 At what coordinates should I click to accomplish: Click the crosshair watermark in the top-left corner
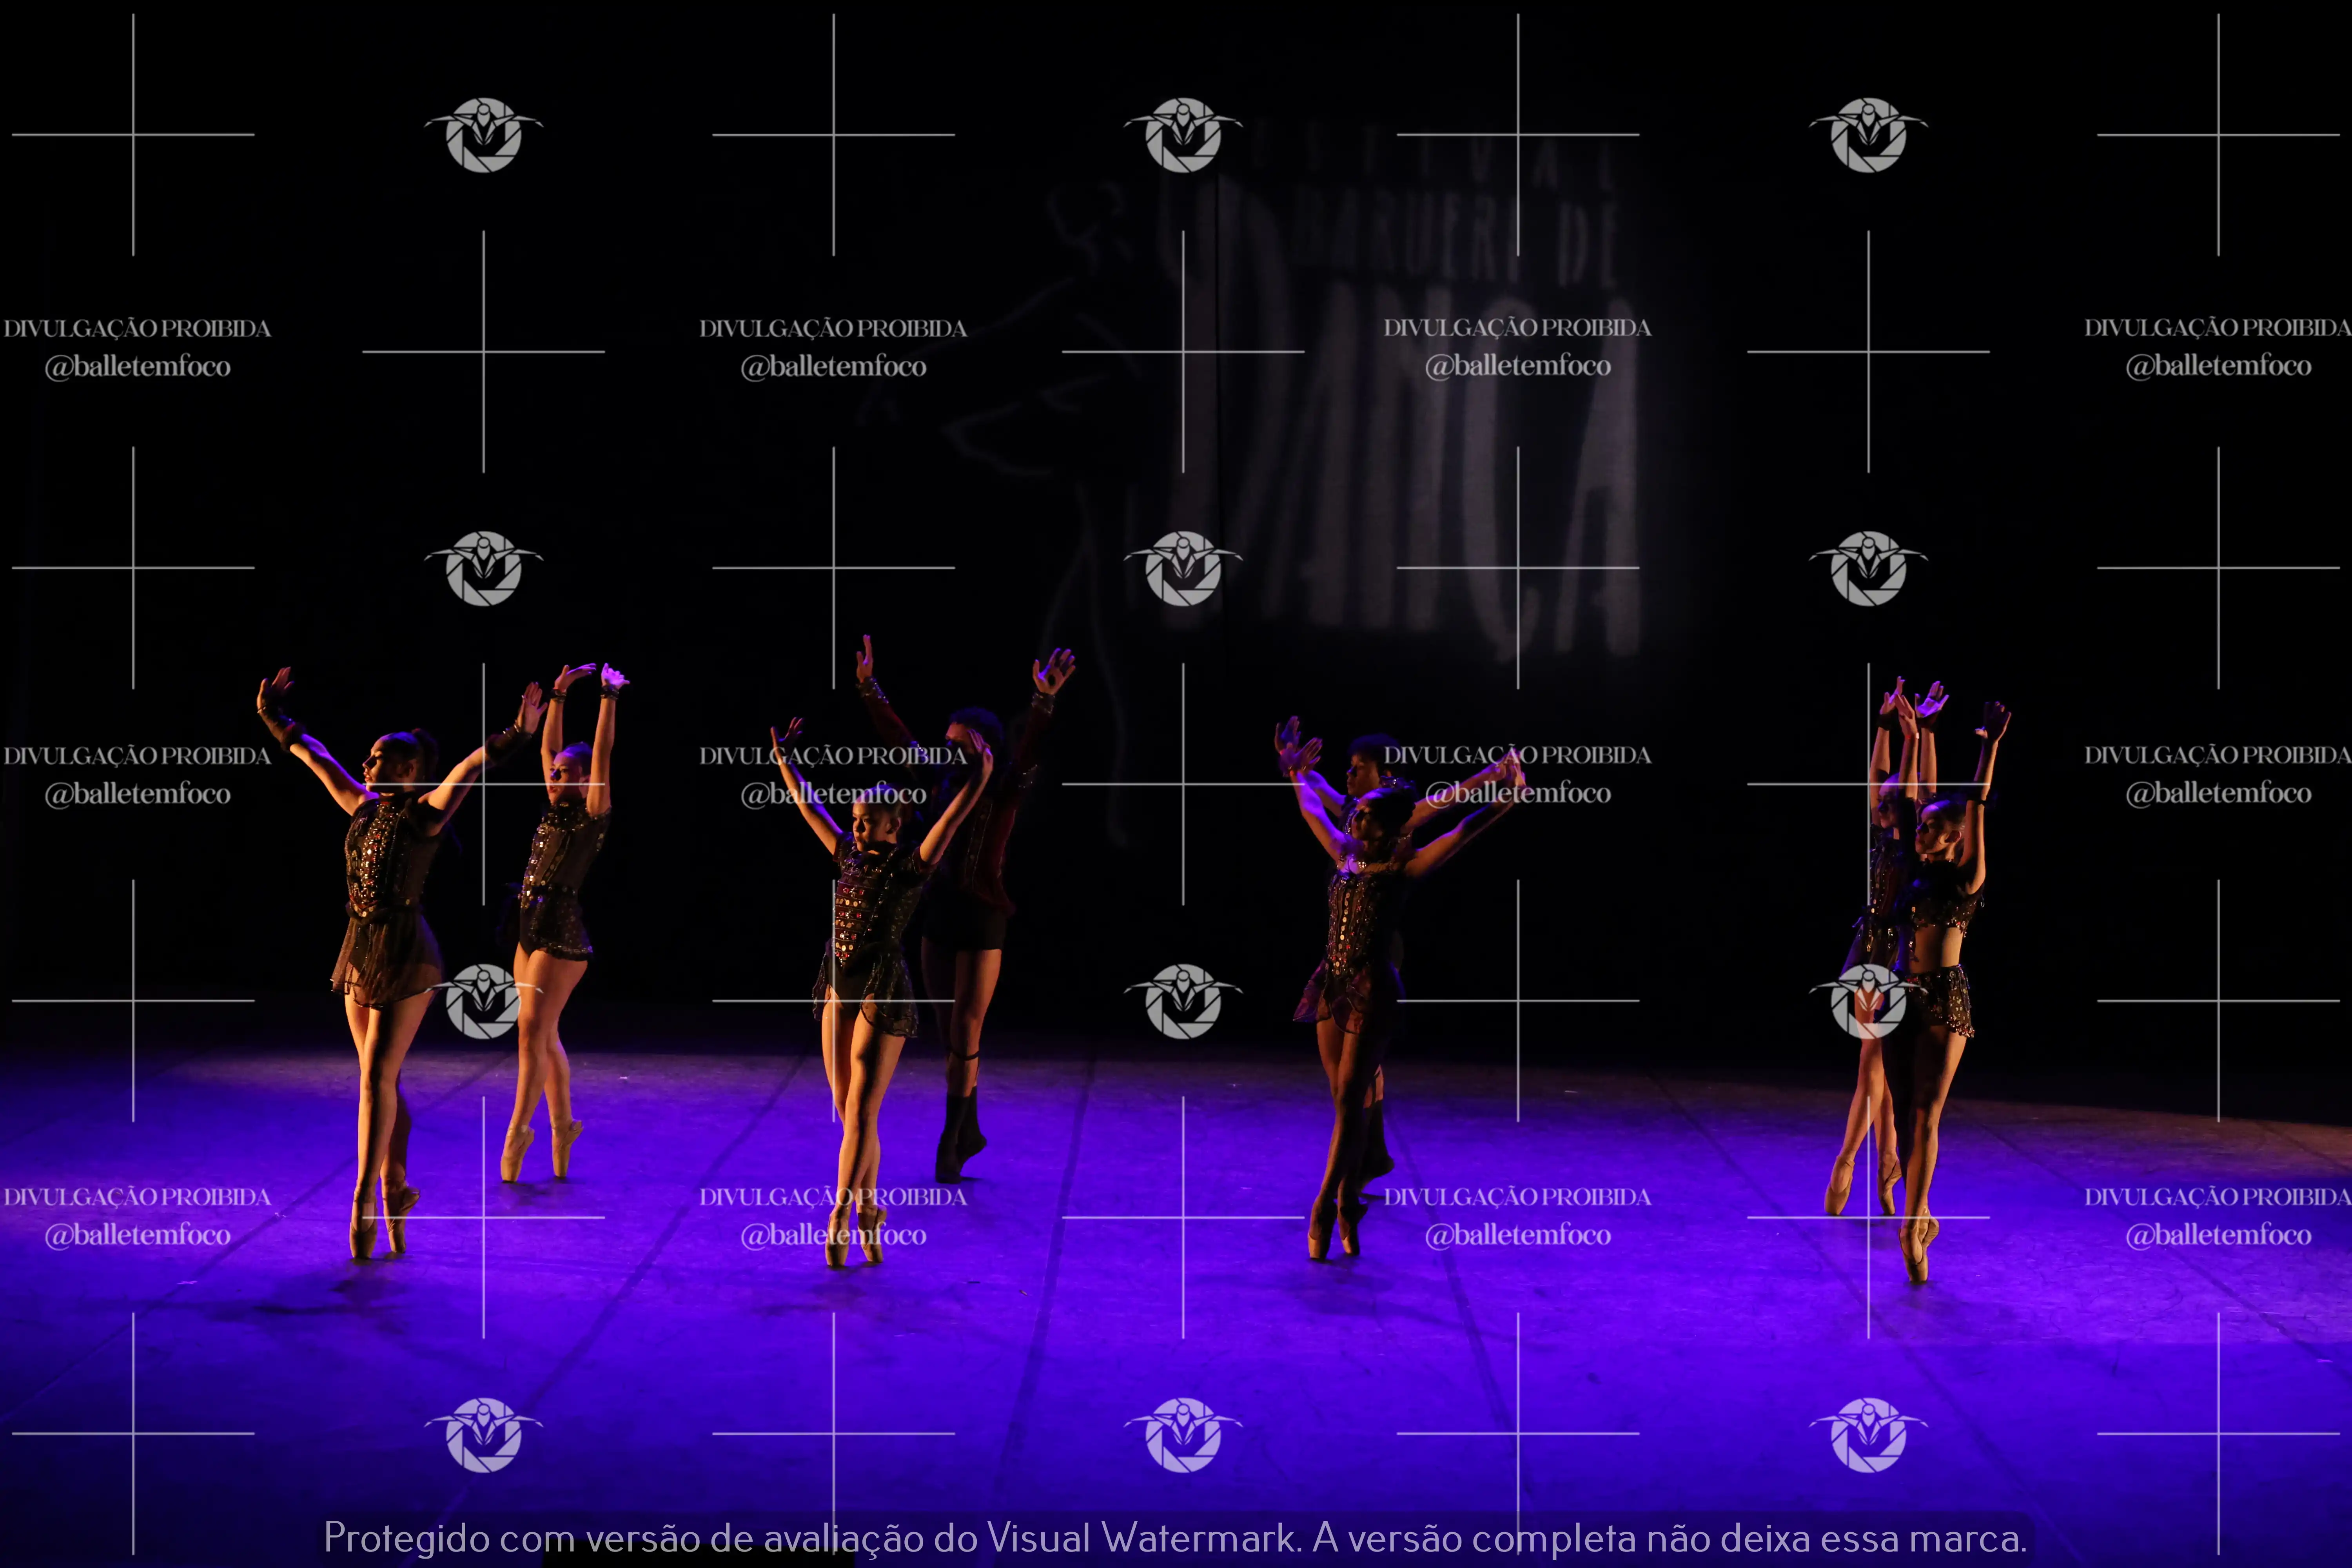point(133,134)
